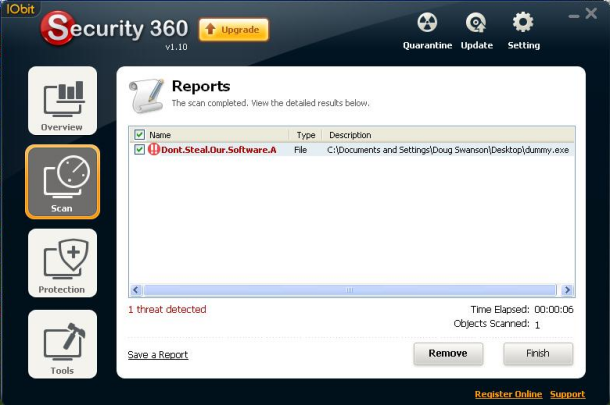
Task: Select the Scan tab
Action: 62,182
